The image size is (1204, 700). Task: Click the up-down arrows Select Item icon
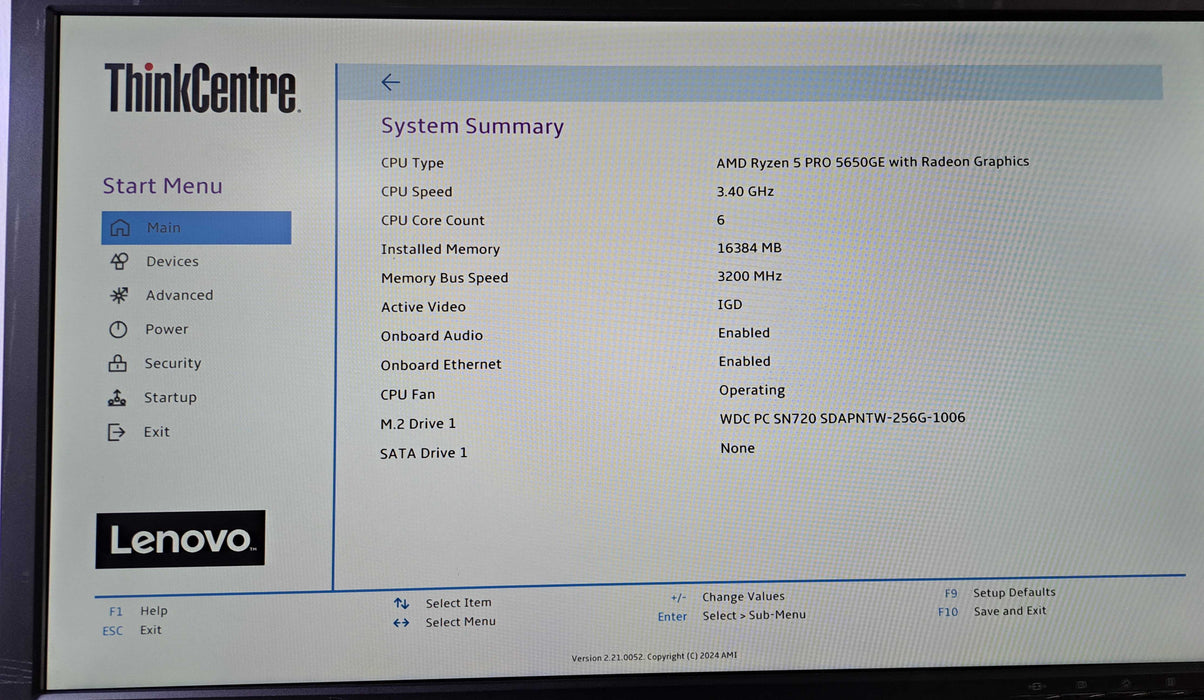click(401, 603)
